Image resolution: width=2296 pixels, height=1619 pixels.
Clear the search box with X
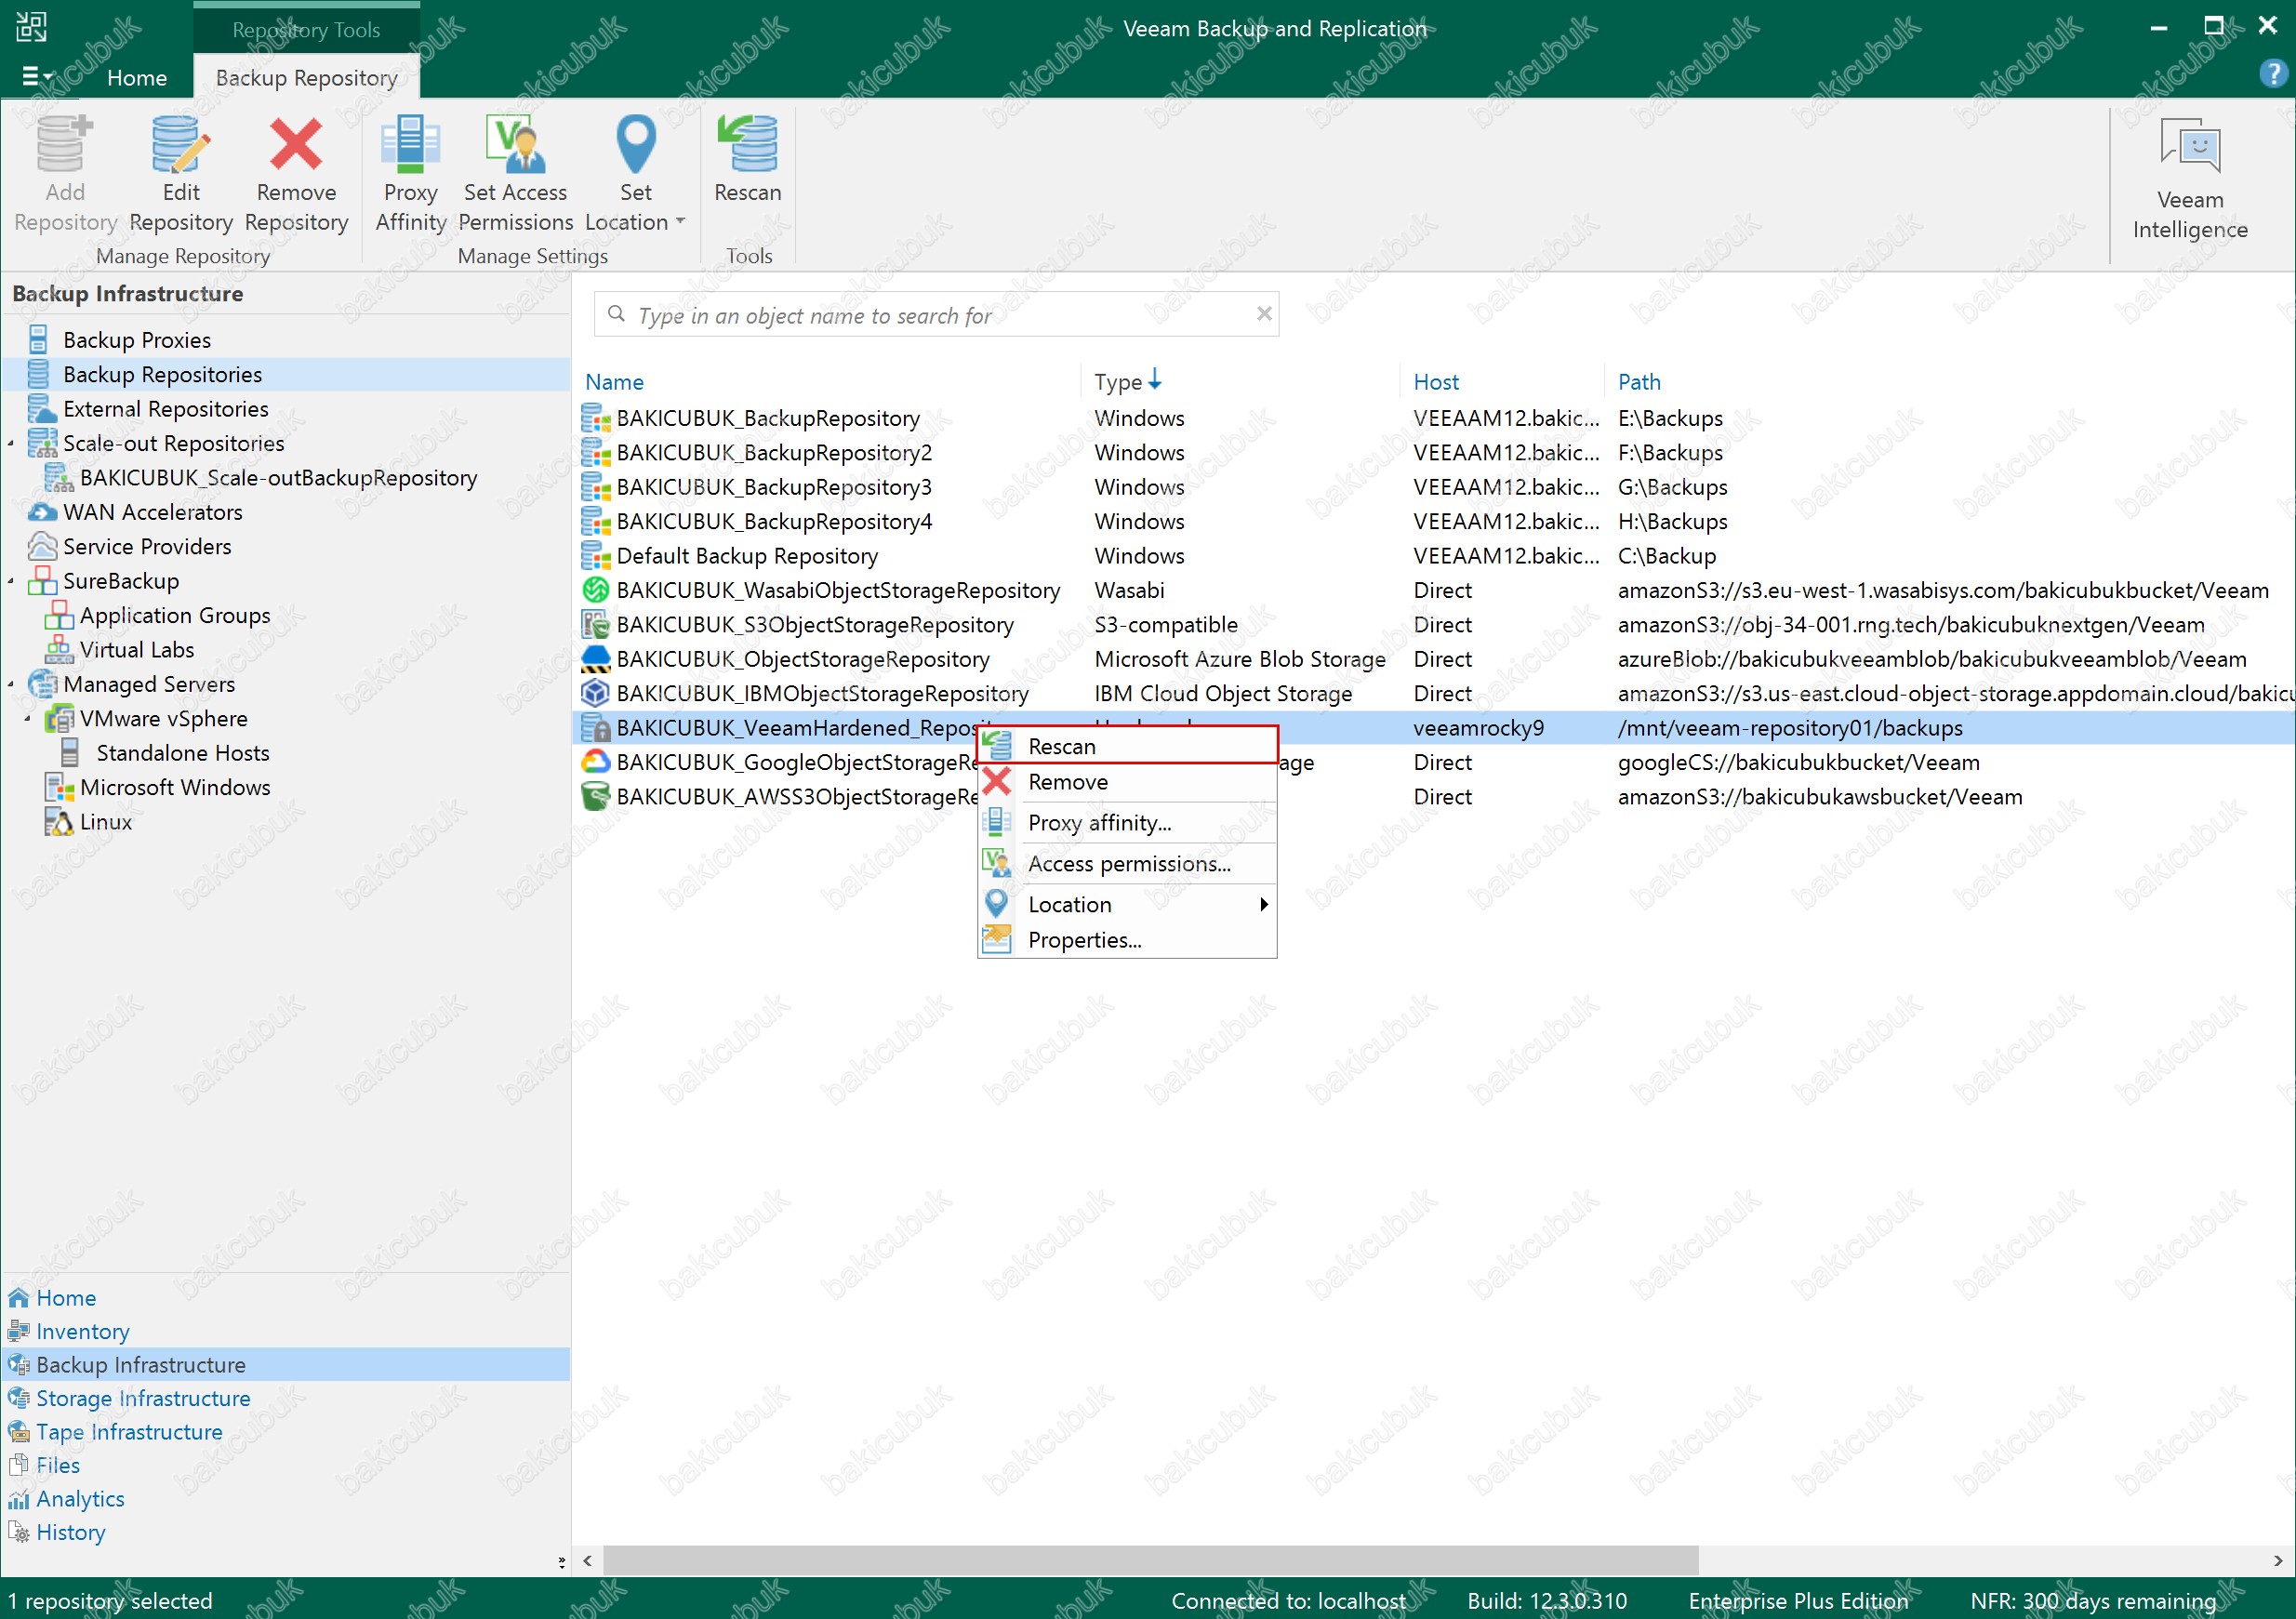(x=1264, y=314)
